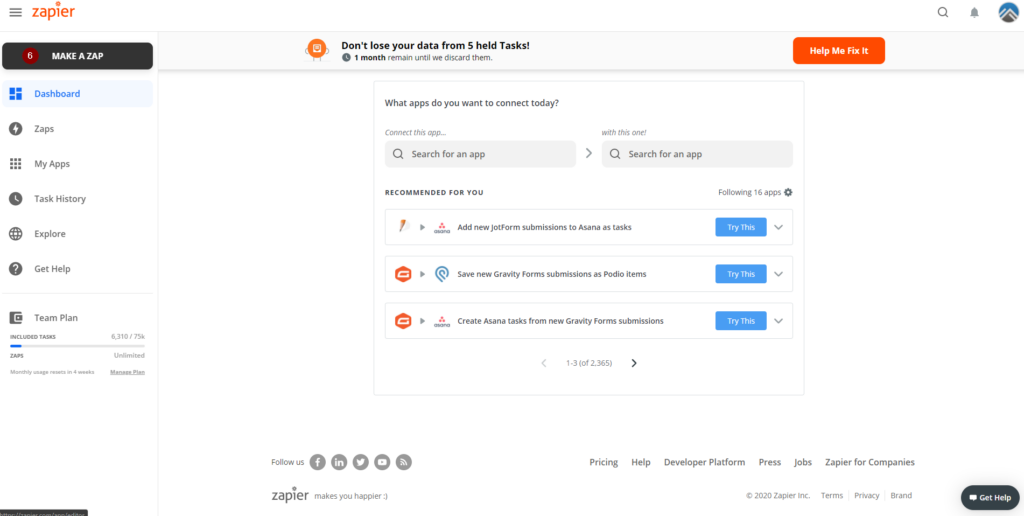Click the Zapier logo in header
This screenshot has height=516, width=1024.
53,12
